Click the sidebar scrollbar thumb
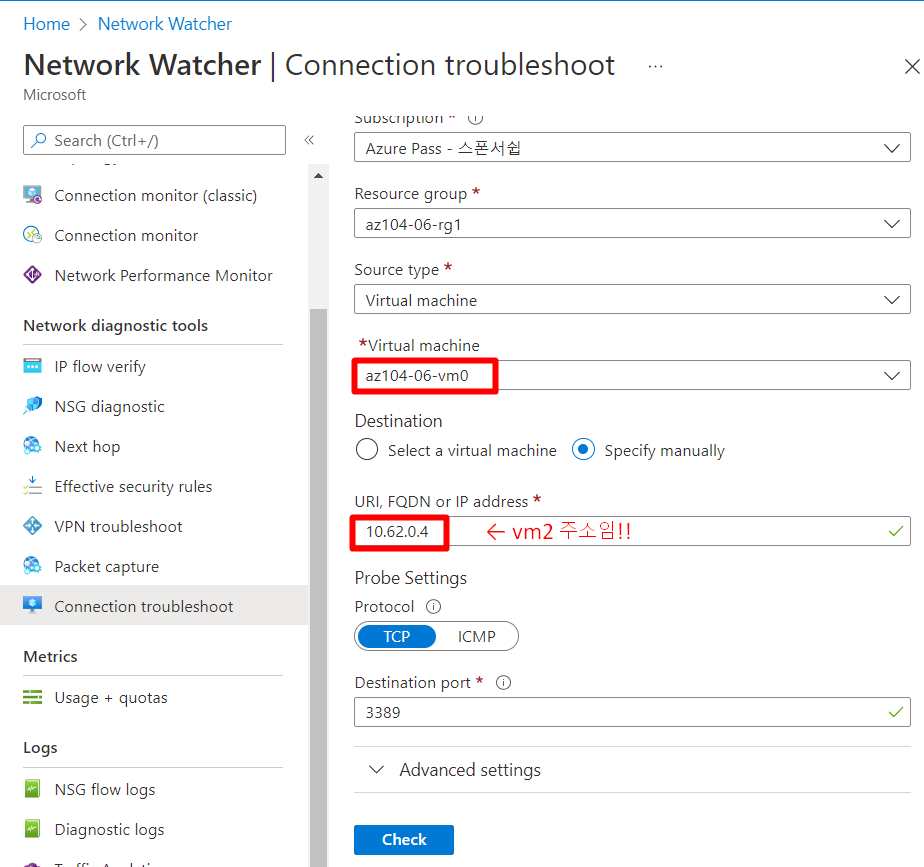924x867 pixels. [x=318, y=587]
